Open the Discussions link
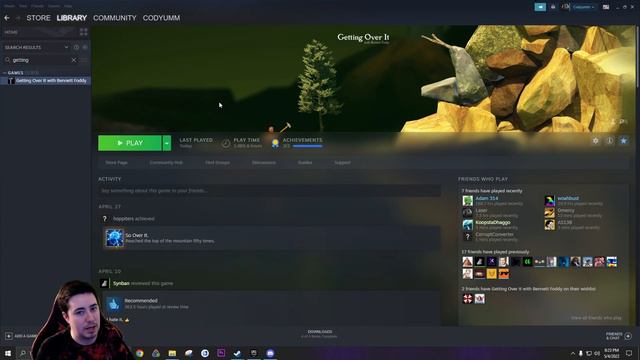 [x=264, y=162]
